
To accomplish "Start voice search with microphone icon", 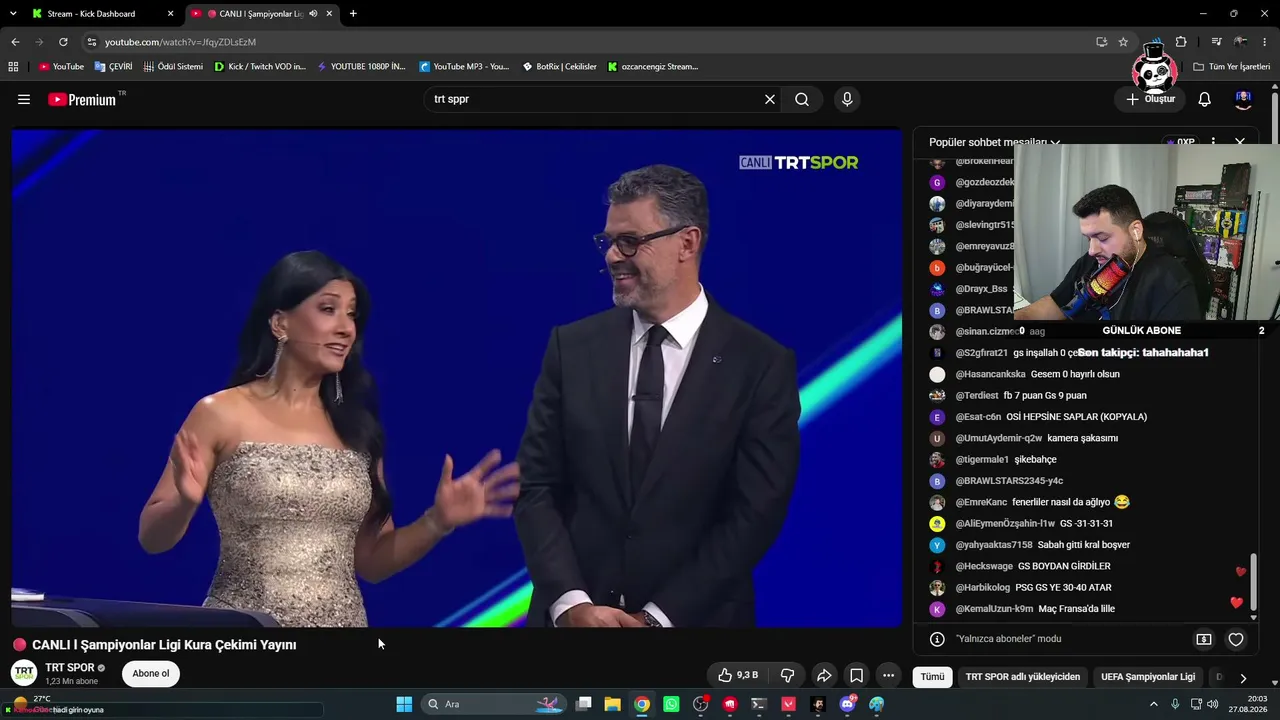I will (x=847, y=99).
